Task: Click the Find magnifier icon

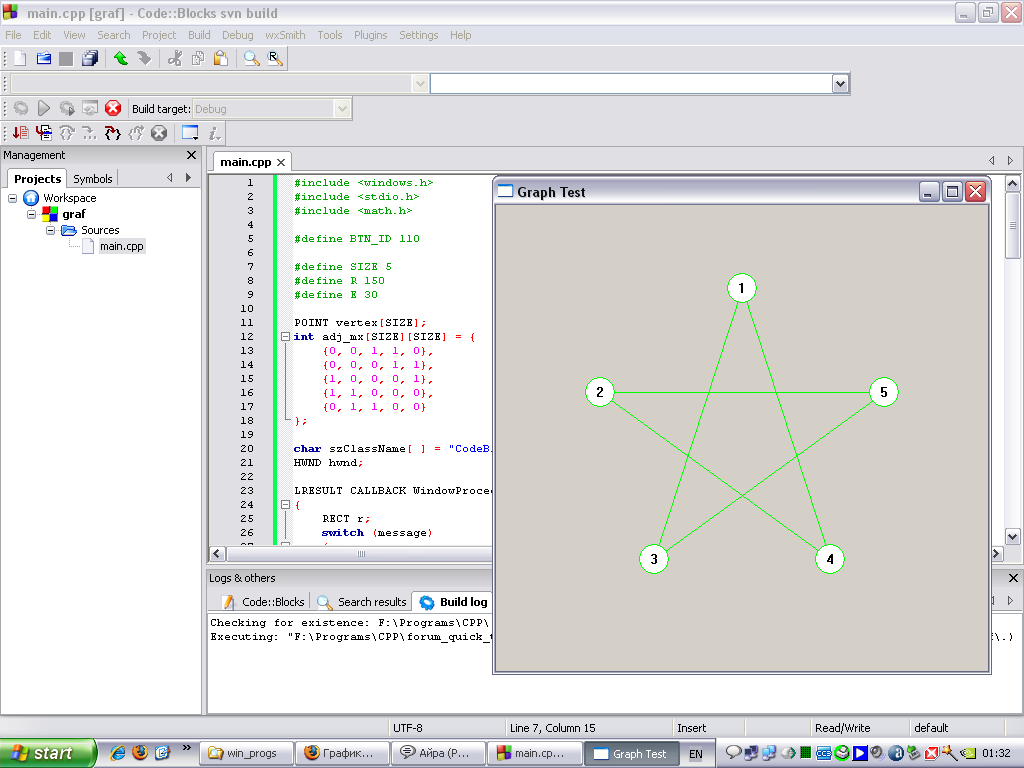Action: coord(251,59)
